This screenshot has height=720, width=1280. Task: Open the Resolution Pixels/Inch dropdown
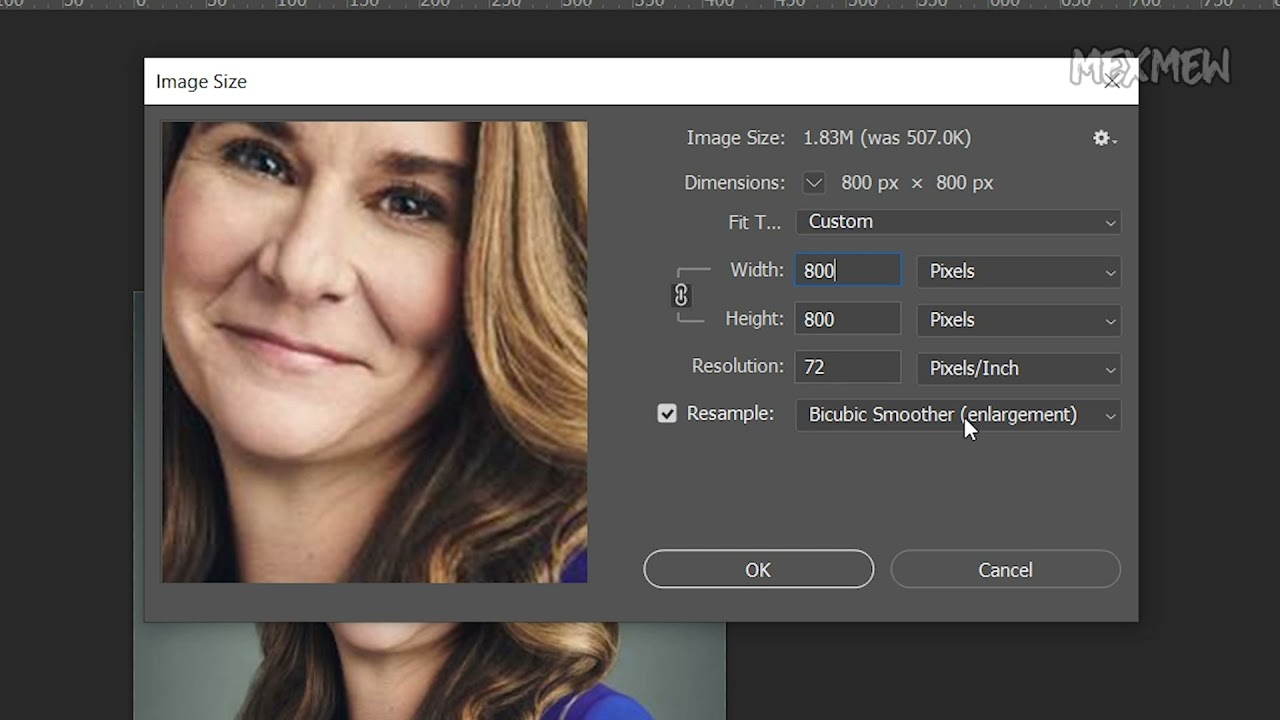coord(1019,368)
